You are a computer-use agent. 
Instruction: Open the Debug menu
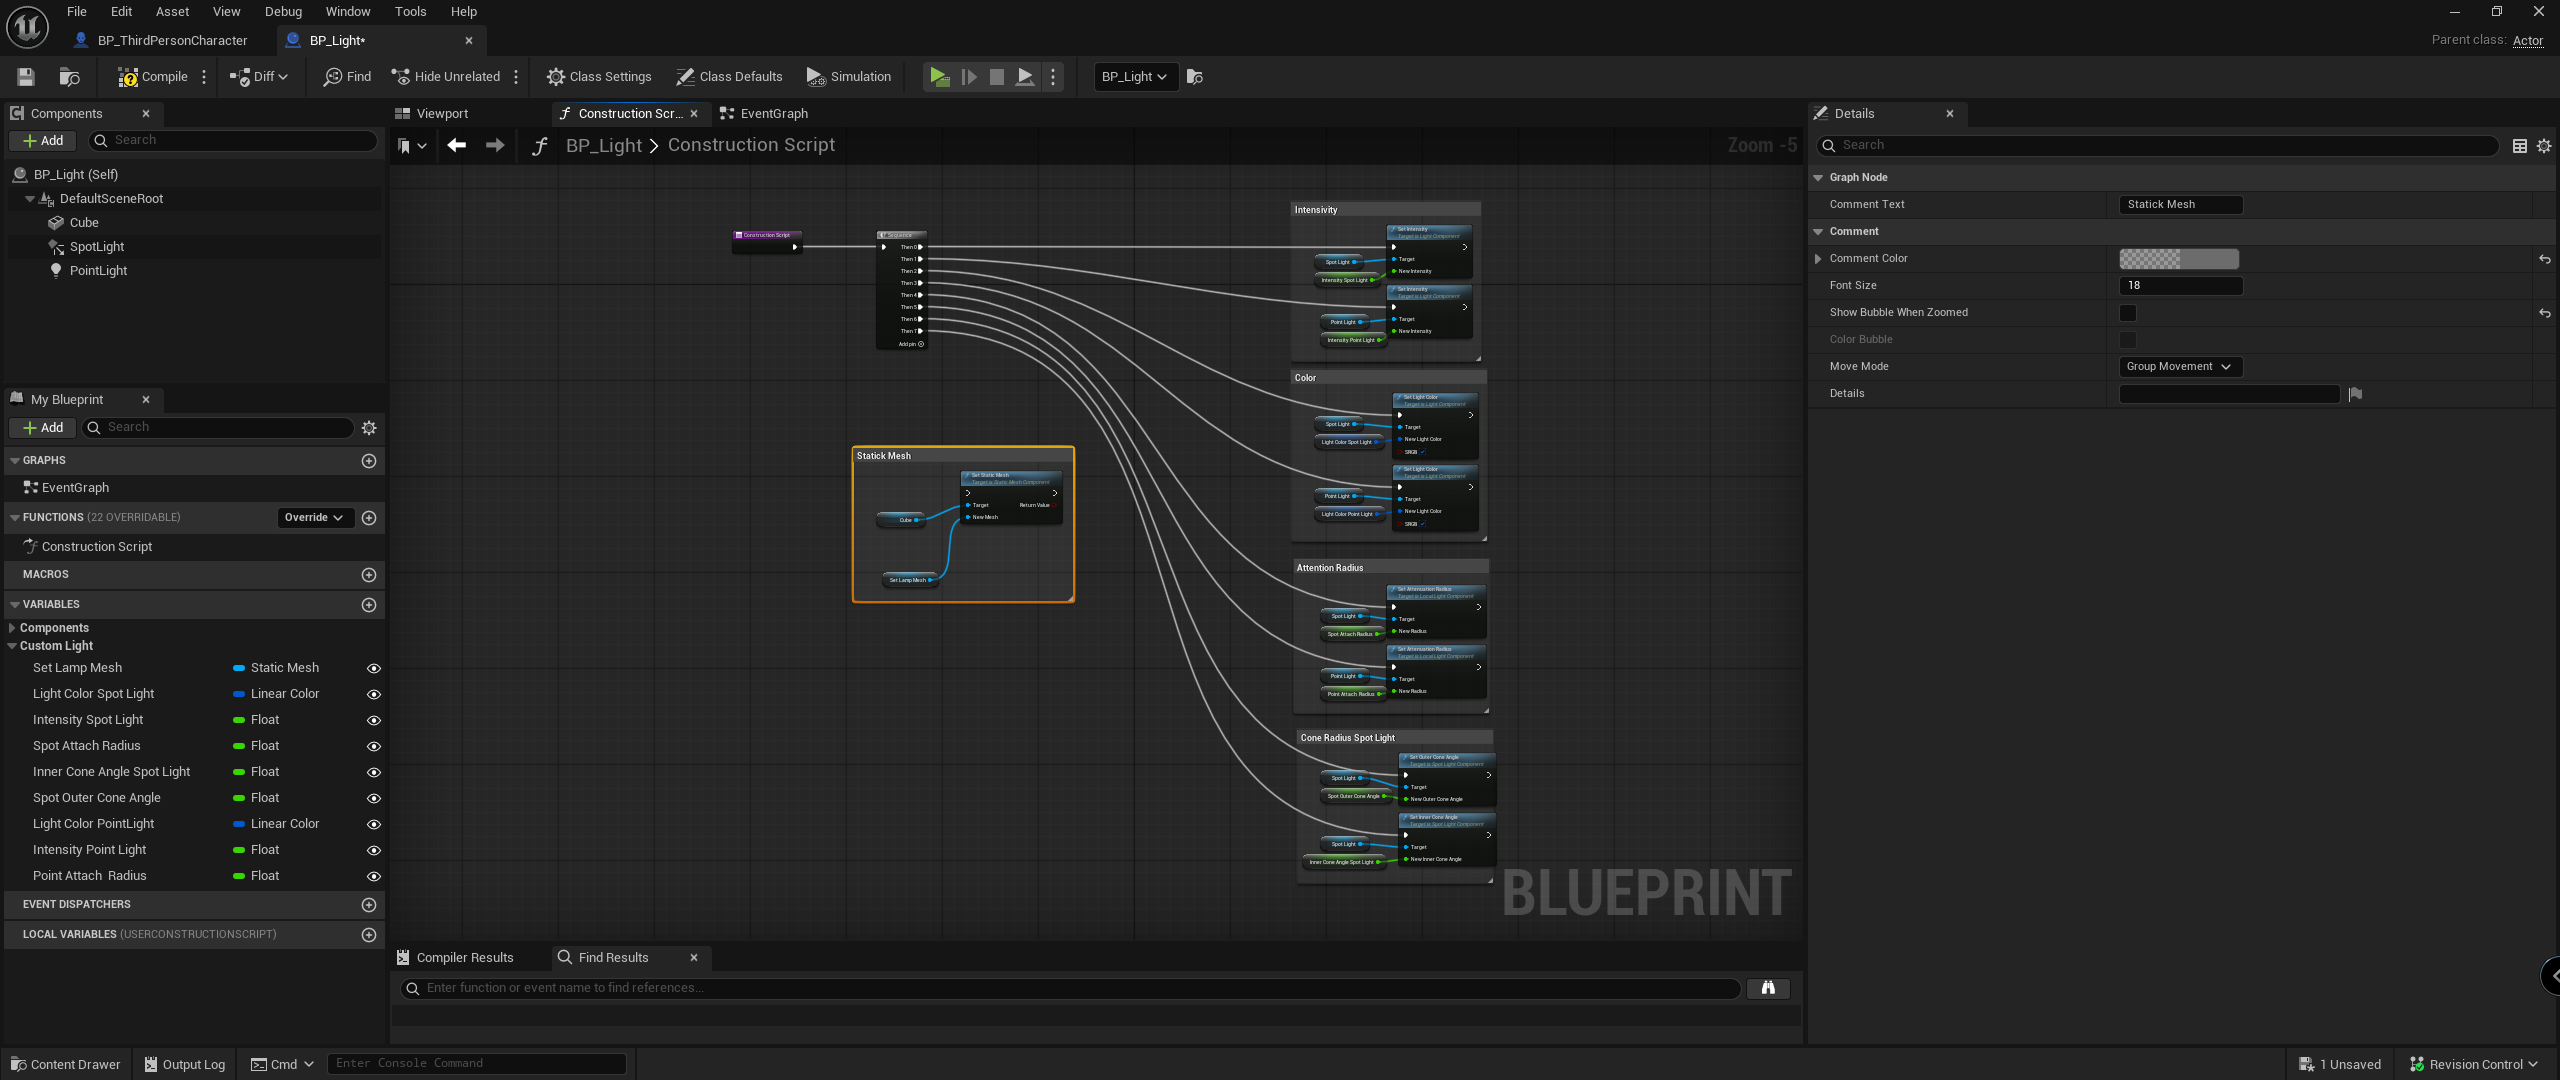pos(283,12)
